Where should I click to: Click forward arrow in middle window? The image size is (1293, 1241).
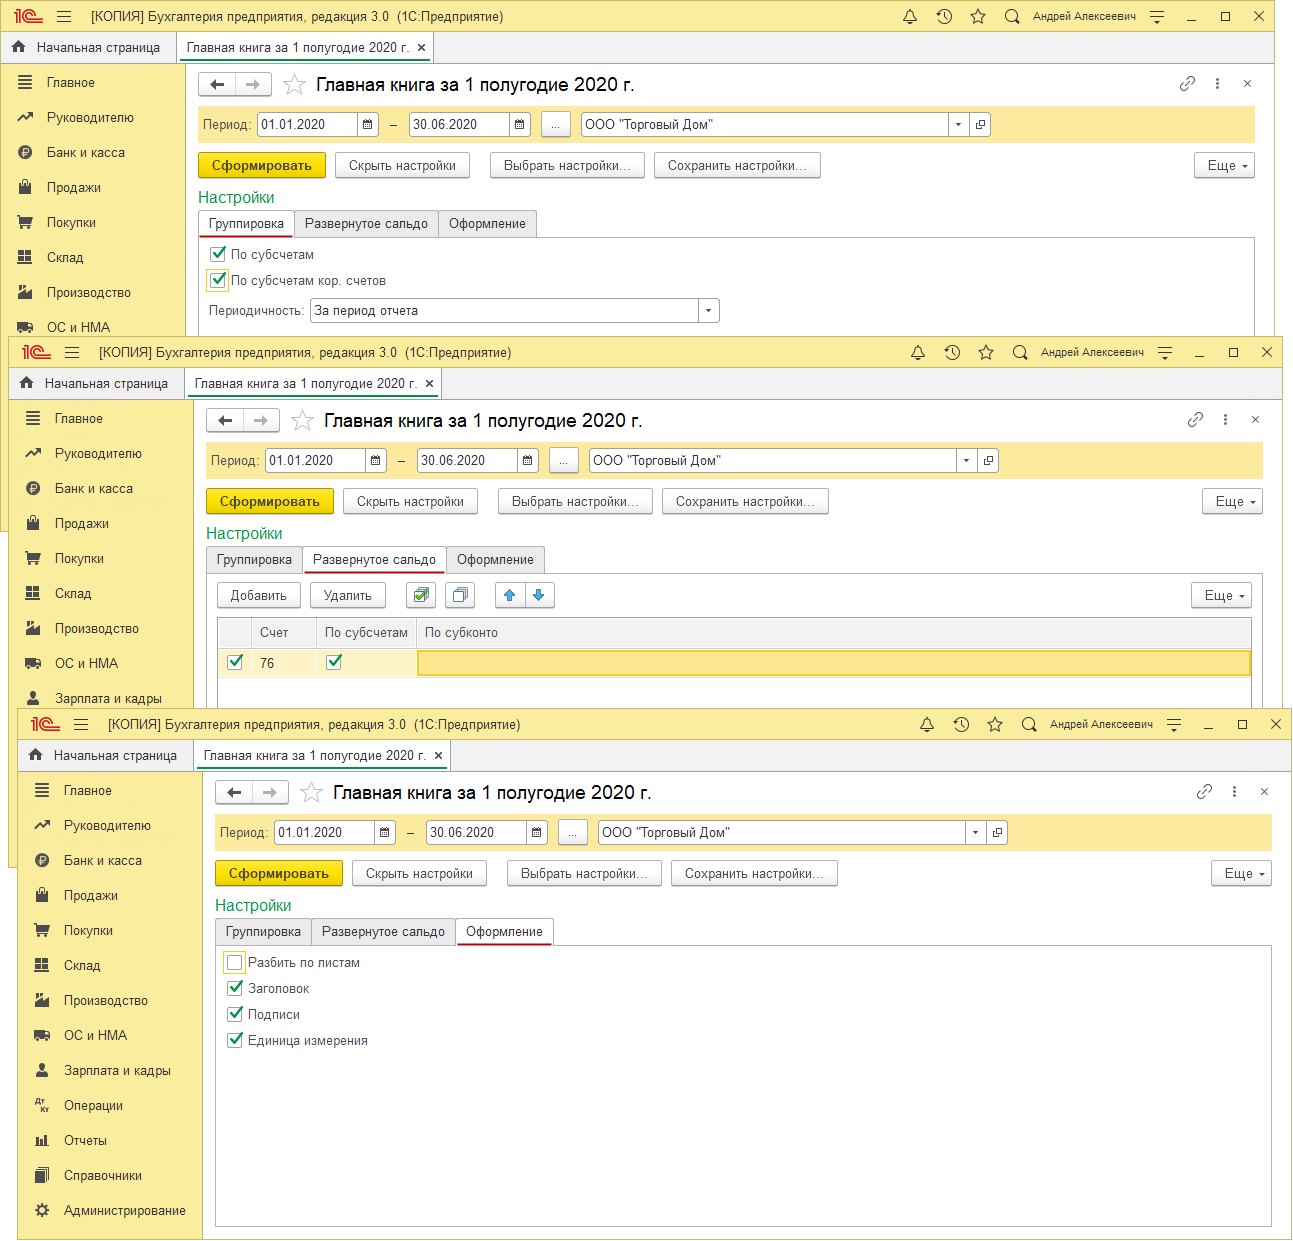[261, 421]
